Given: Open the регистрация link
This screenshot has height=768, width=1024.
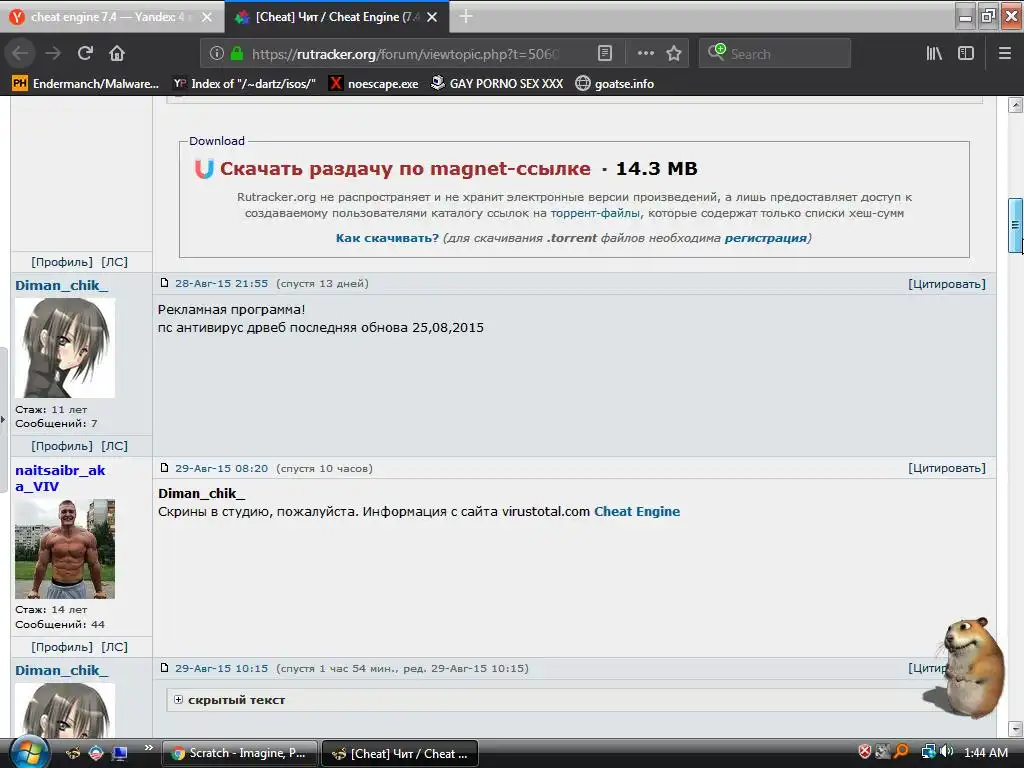Looking at the screenshot, I should pyautogui.click(x=765, y=238).
